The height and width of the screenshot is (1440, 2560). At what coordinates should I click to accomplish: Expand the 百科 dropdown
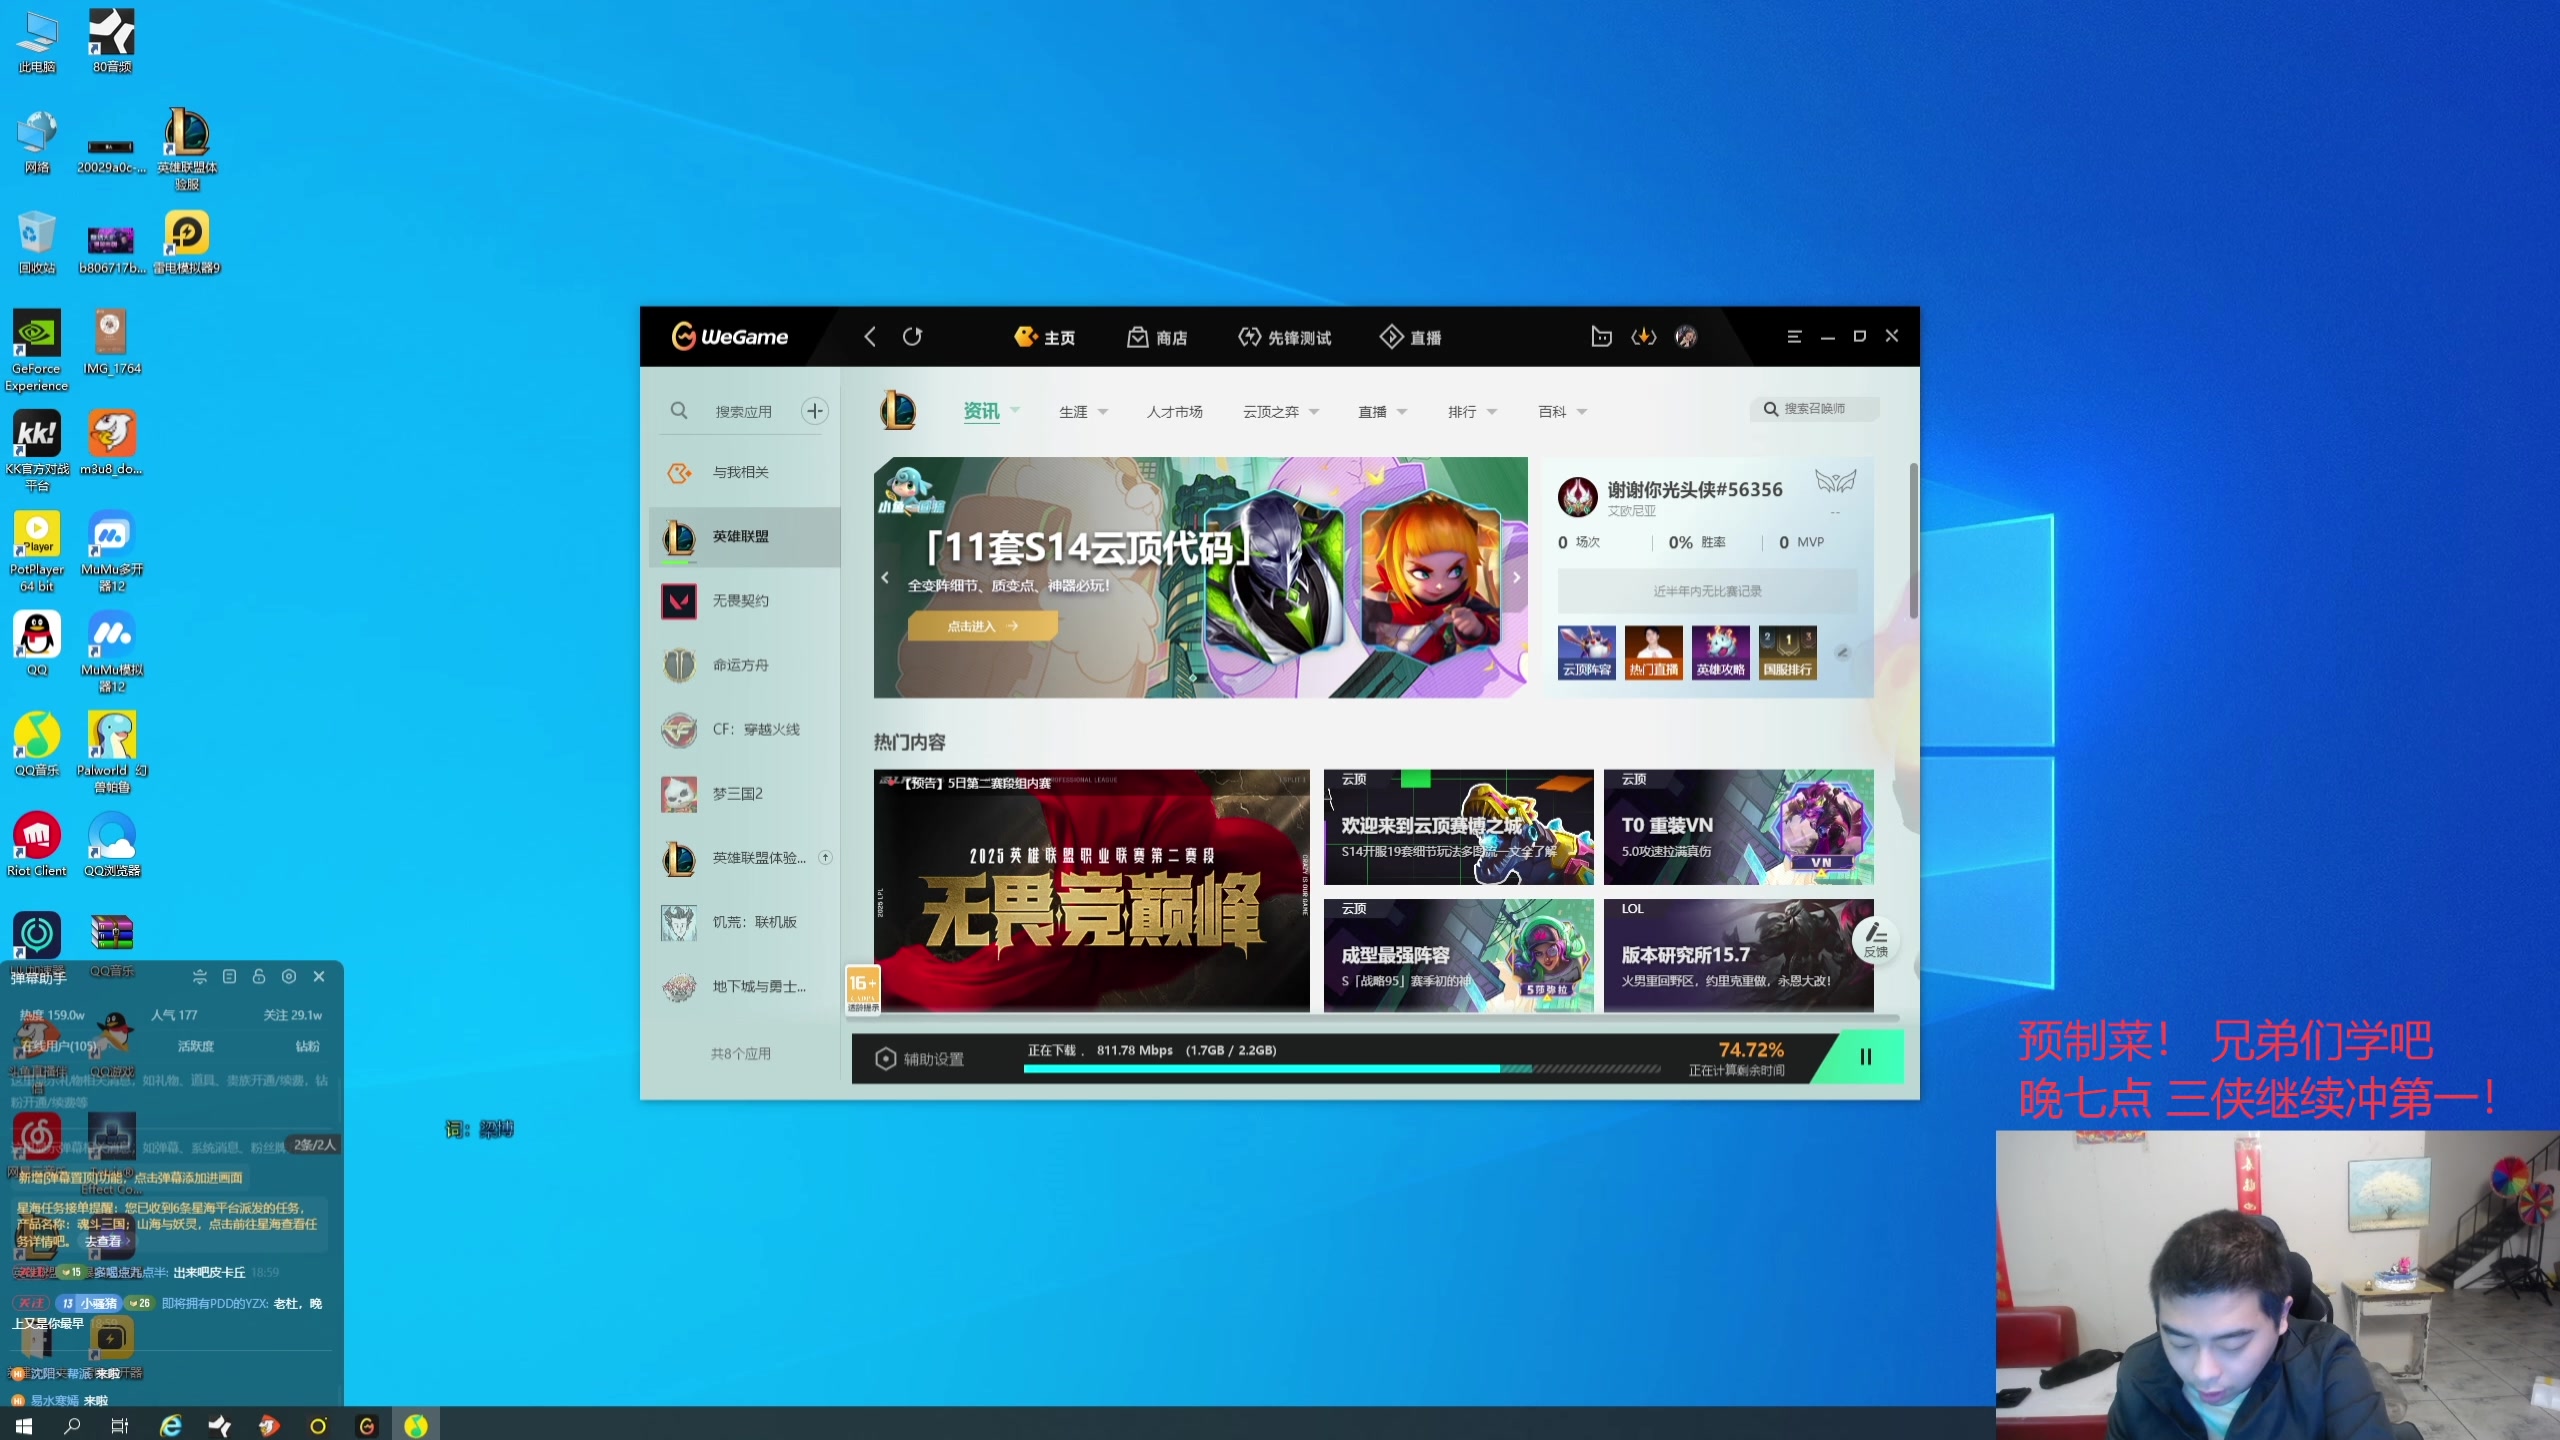[1582, 412]
